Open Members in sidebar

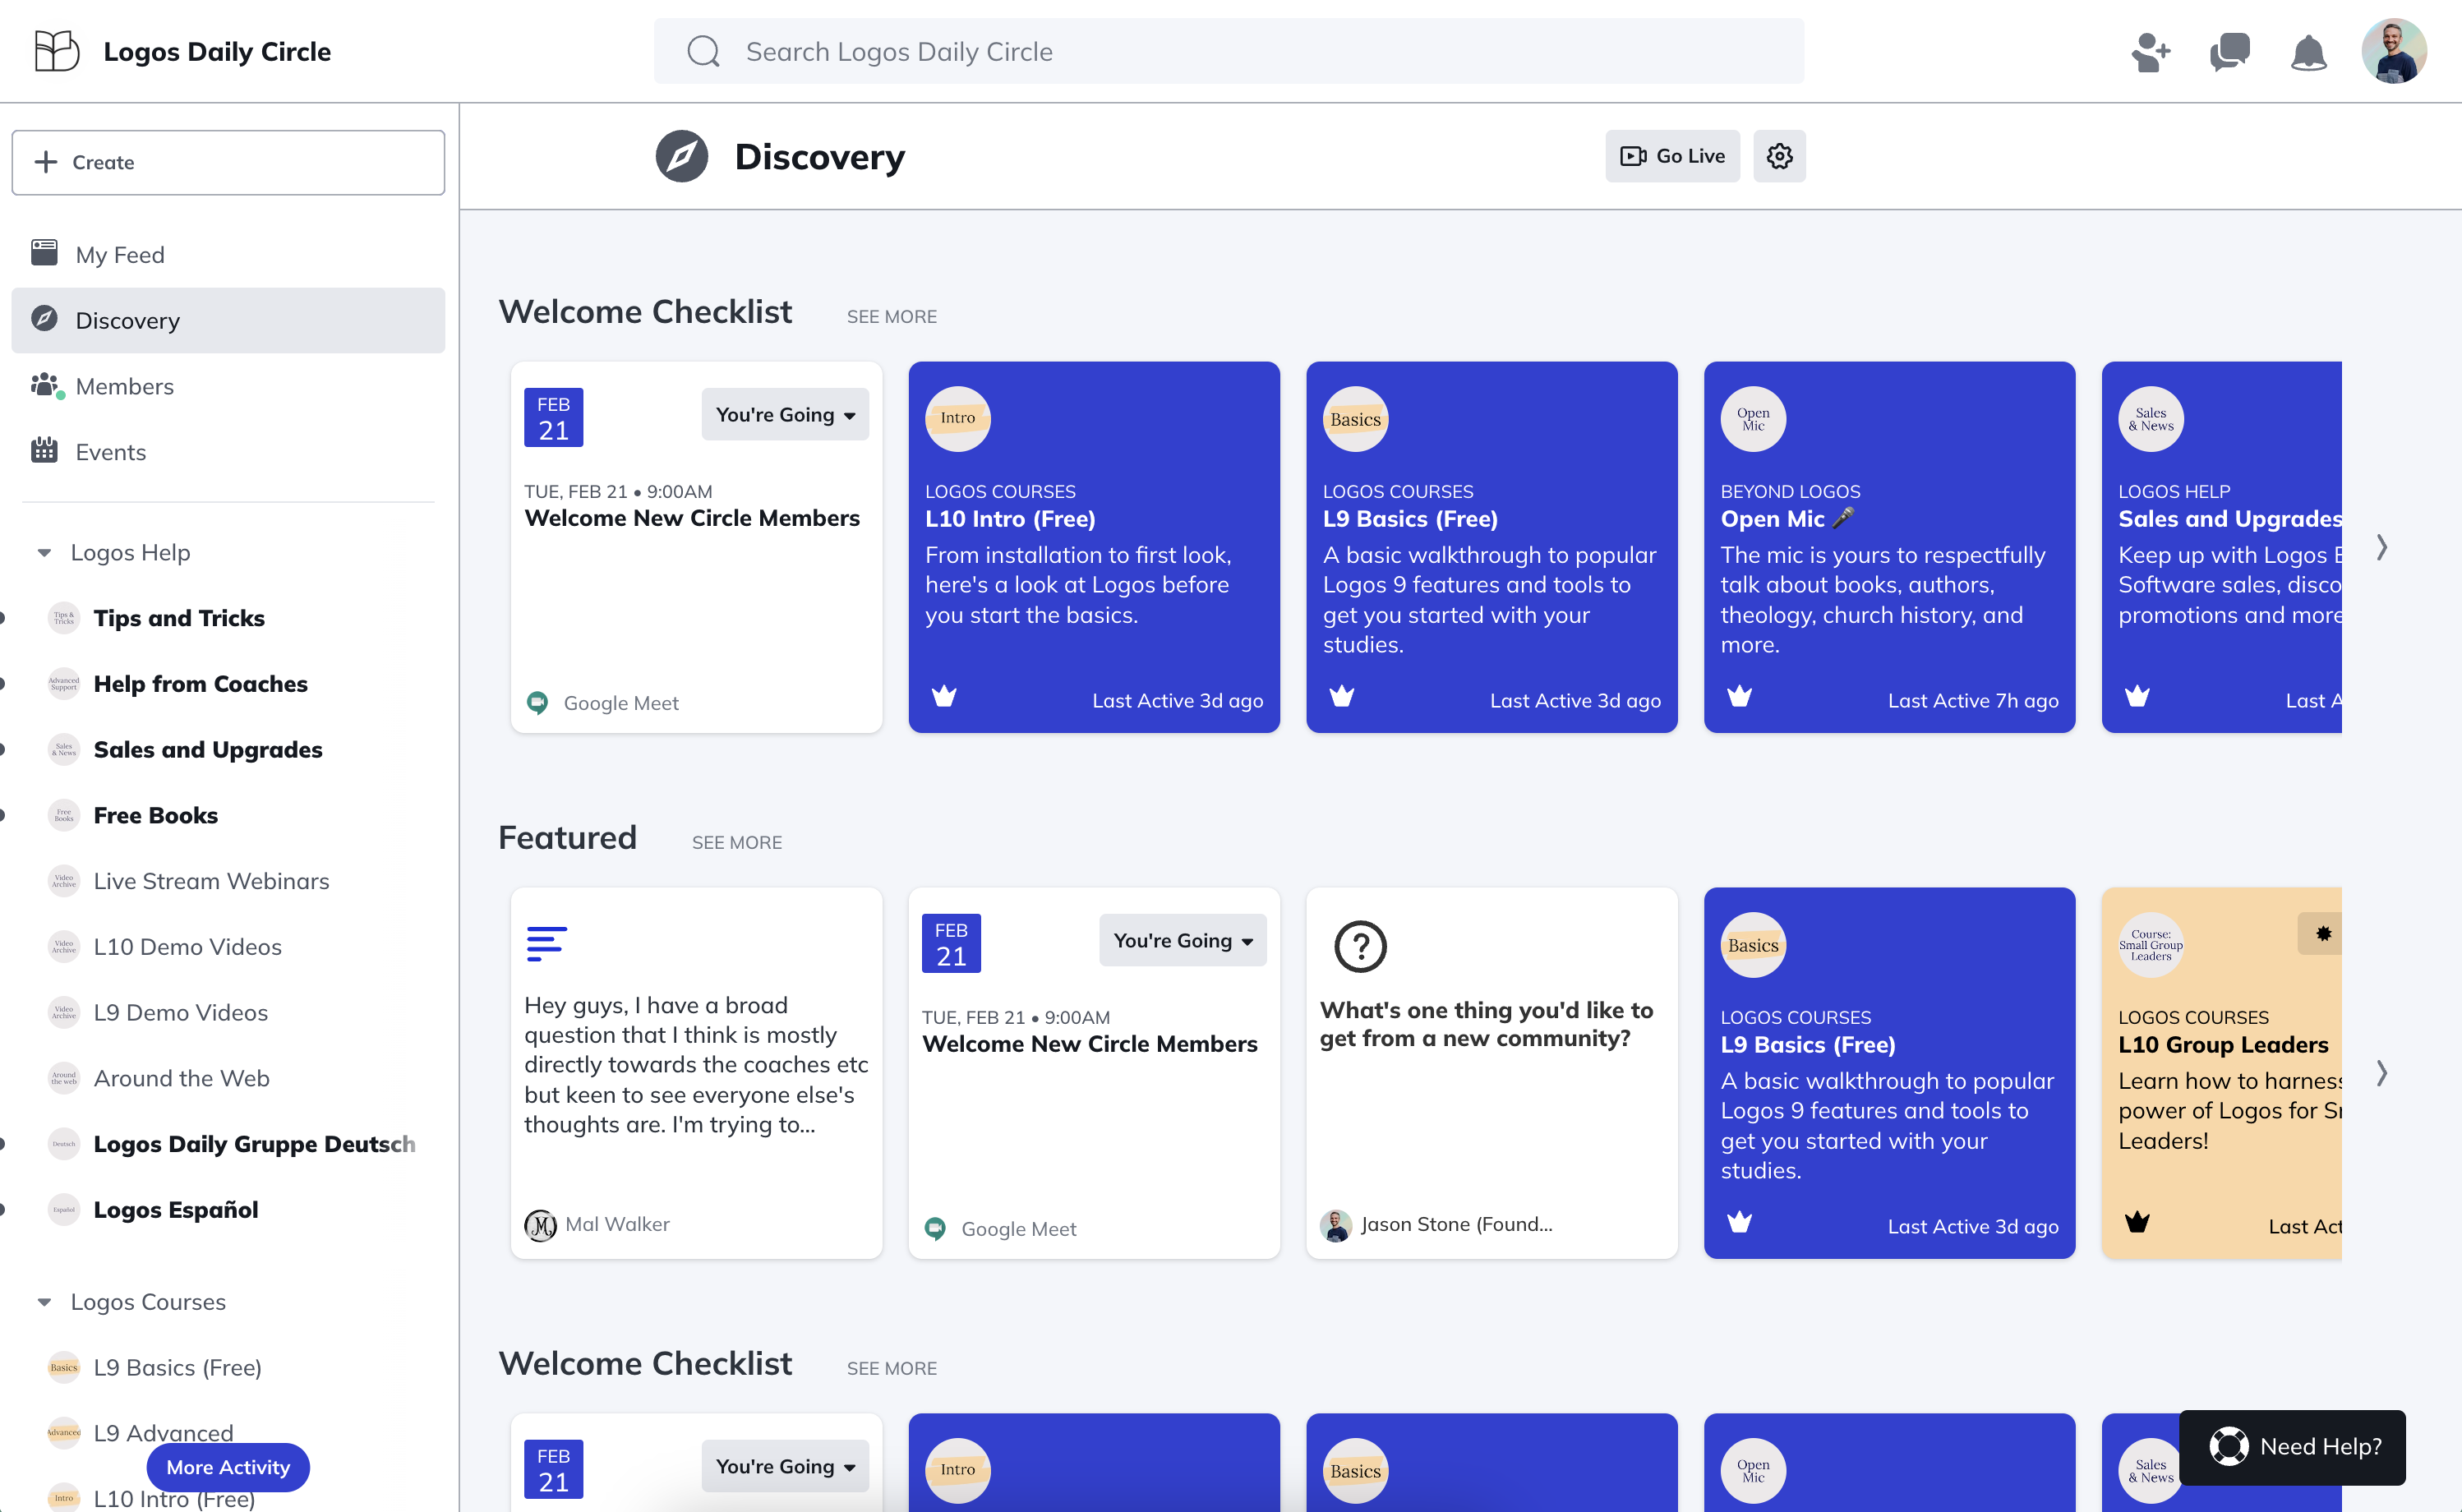[228, 386]
